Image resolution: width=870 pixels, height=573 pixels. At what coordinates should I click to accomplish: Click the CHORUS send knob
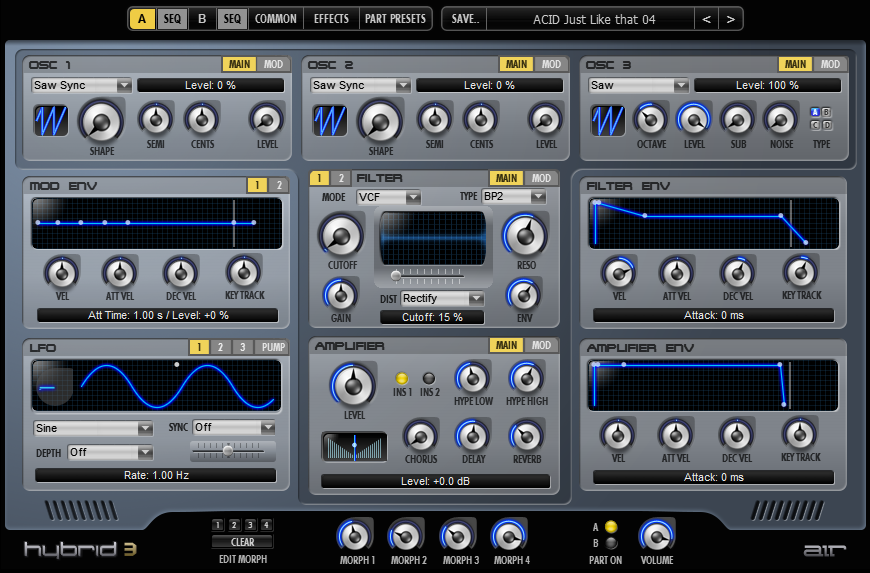(x=421, y=437)
